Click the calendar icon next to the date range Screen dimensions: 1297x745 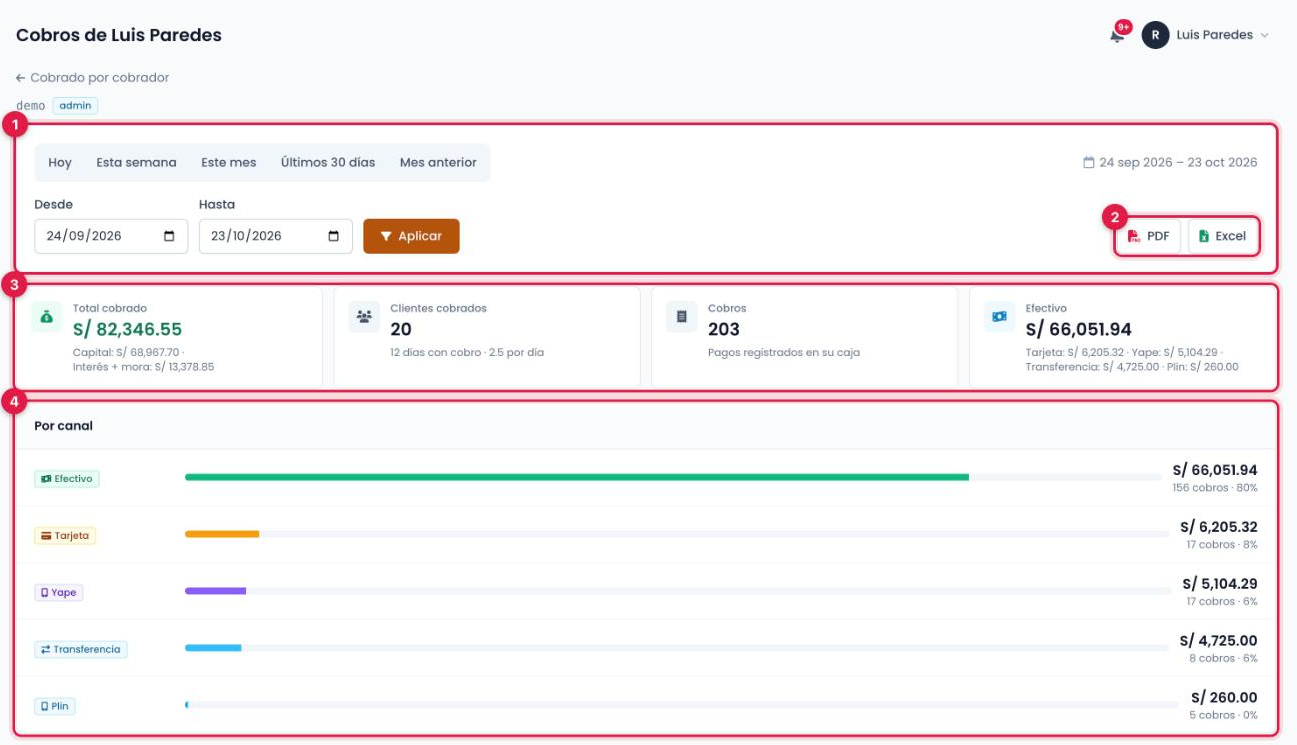[x=1089, y=162]
